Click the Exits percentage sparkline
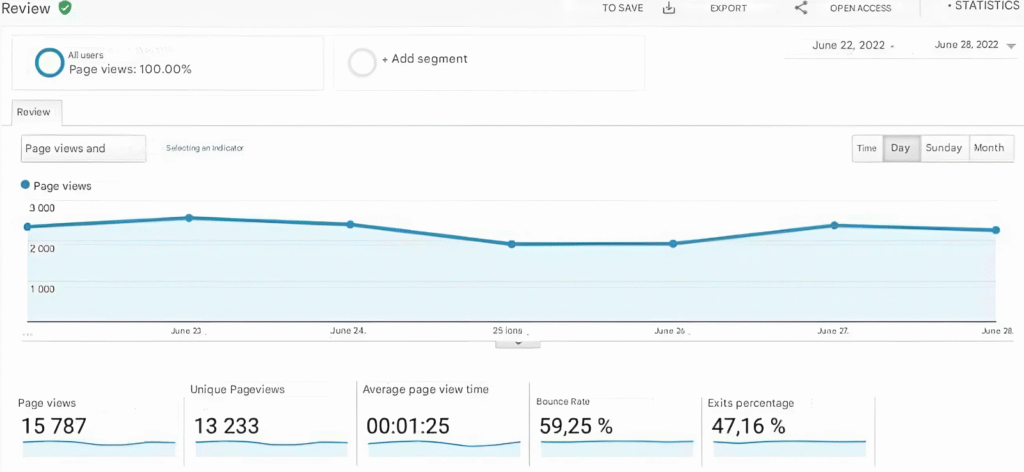The width and height of the screenshot is (1024, 472). click(790, 448)
